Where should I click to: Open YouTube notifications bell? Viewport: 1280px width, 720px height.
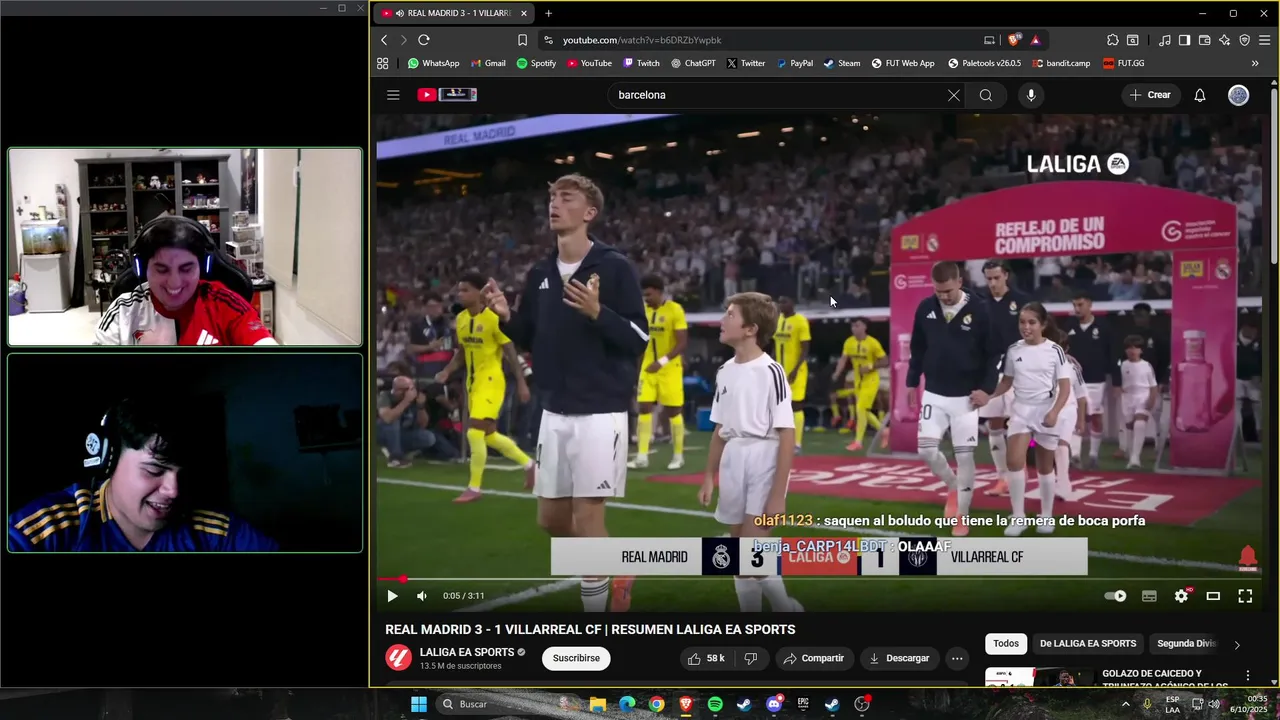[x=1200, y=95]
